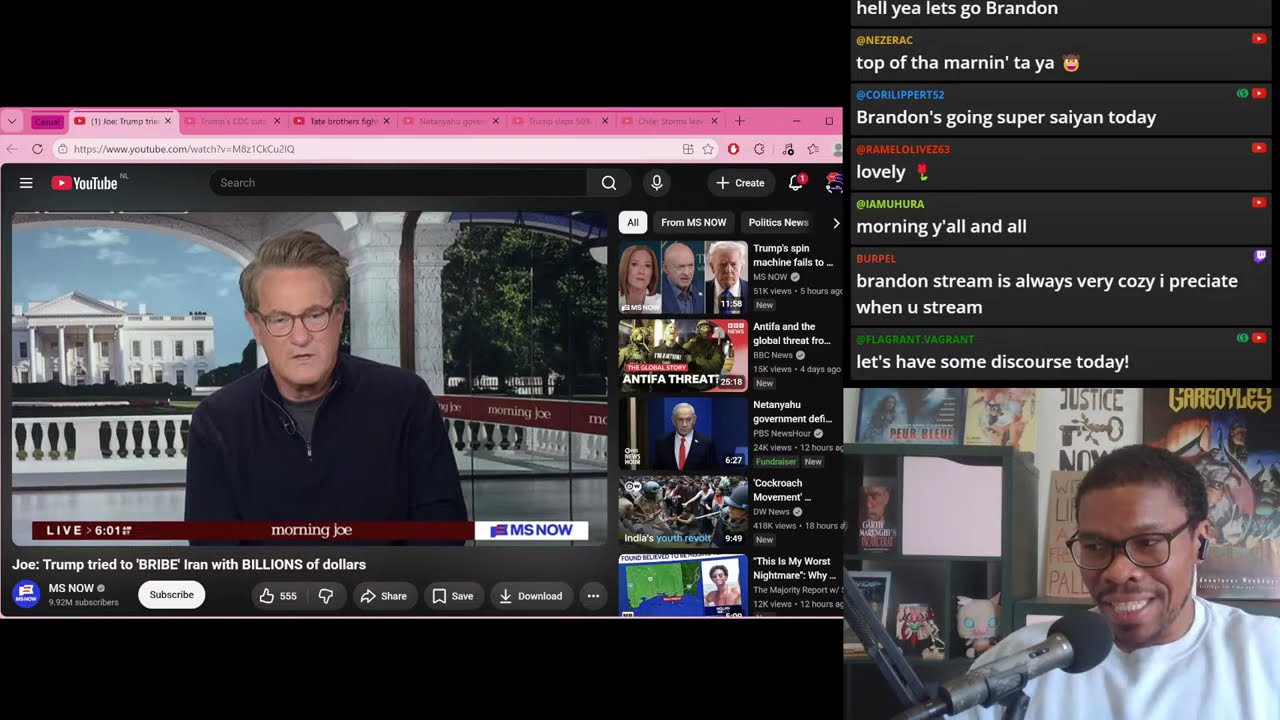Image resolution: width=1280 pixels, height=720 pixels.
Task: Subscribe to the MS NOW channel
Action: tap(172, 595)
